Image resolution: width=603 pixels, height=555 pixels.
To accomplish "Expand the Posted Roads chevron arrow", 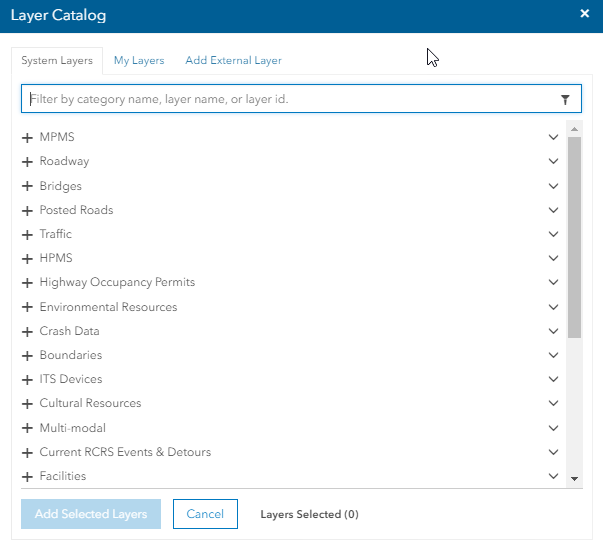I will pos(552,210).
